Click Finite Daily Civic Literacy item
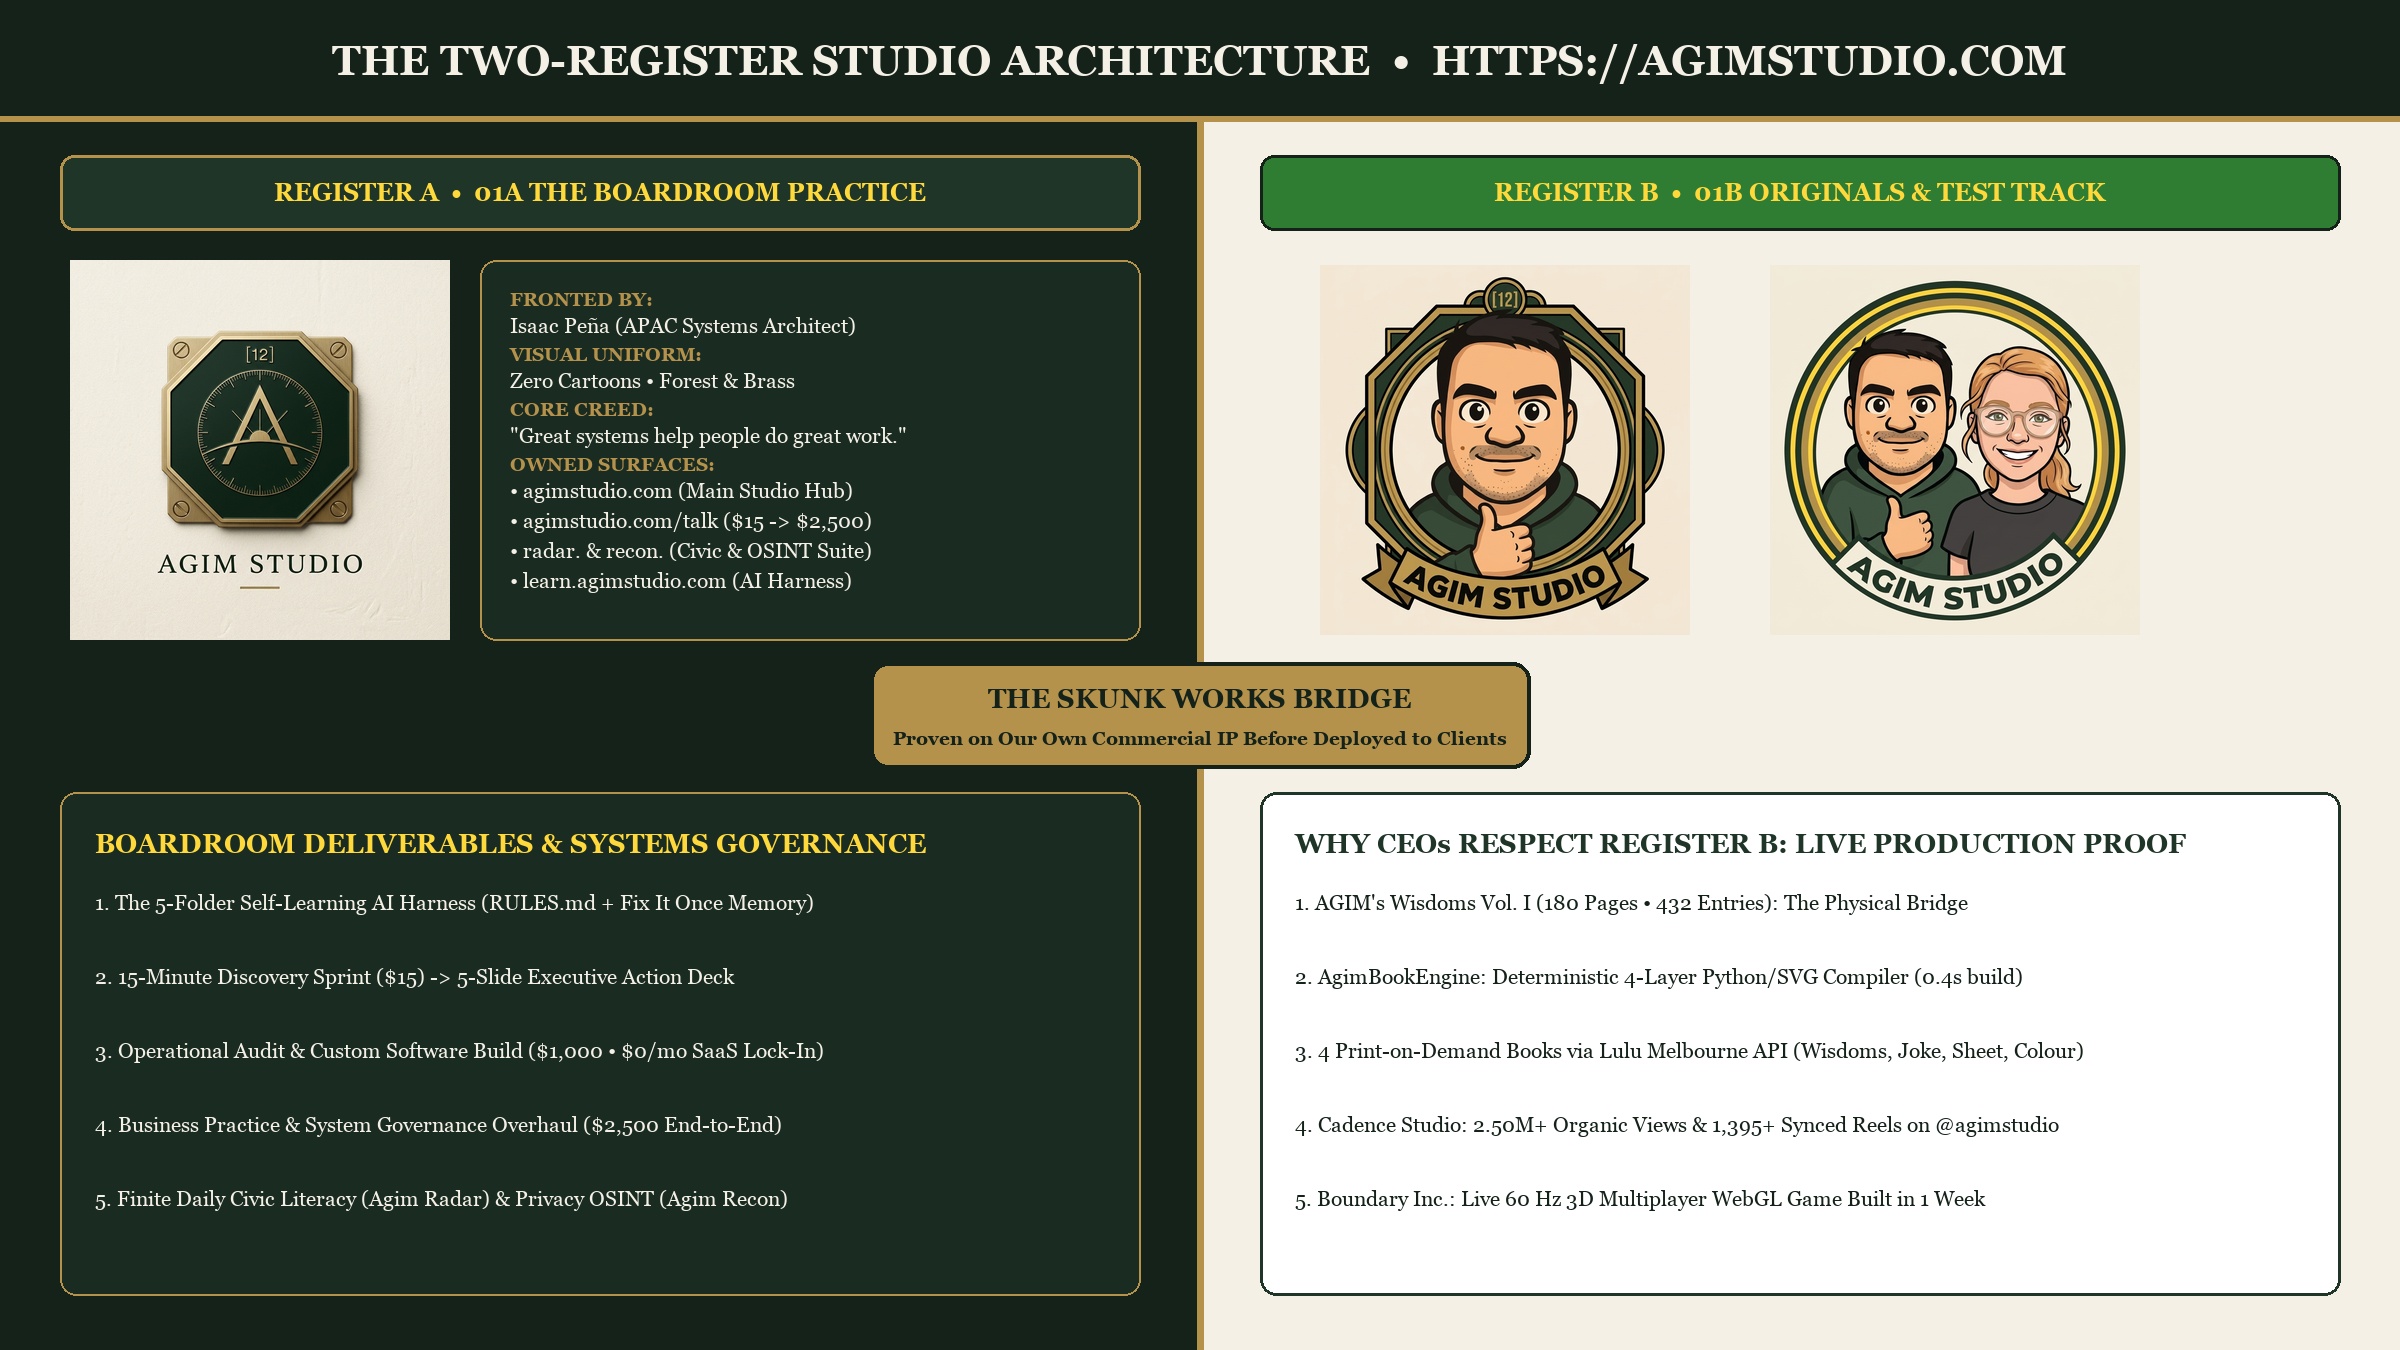The width and height of the screenshot is (2400, 1350). [x=441, y=1199]
